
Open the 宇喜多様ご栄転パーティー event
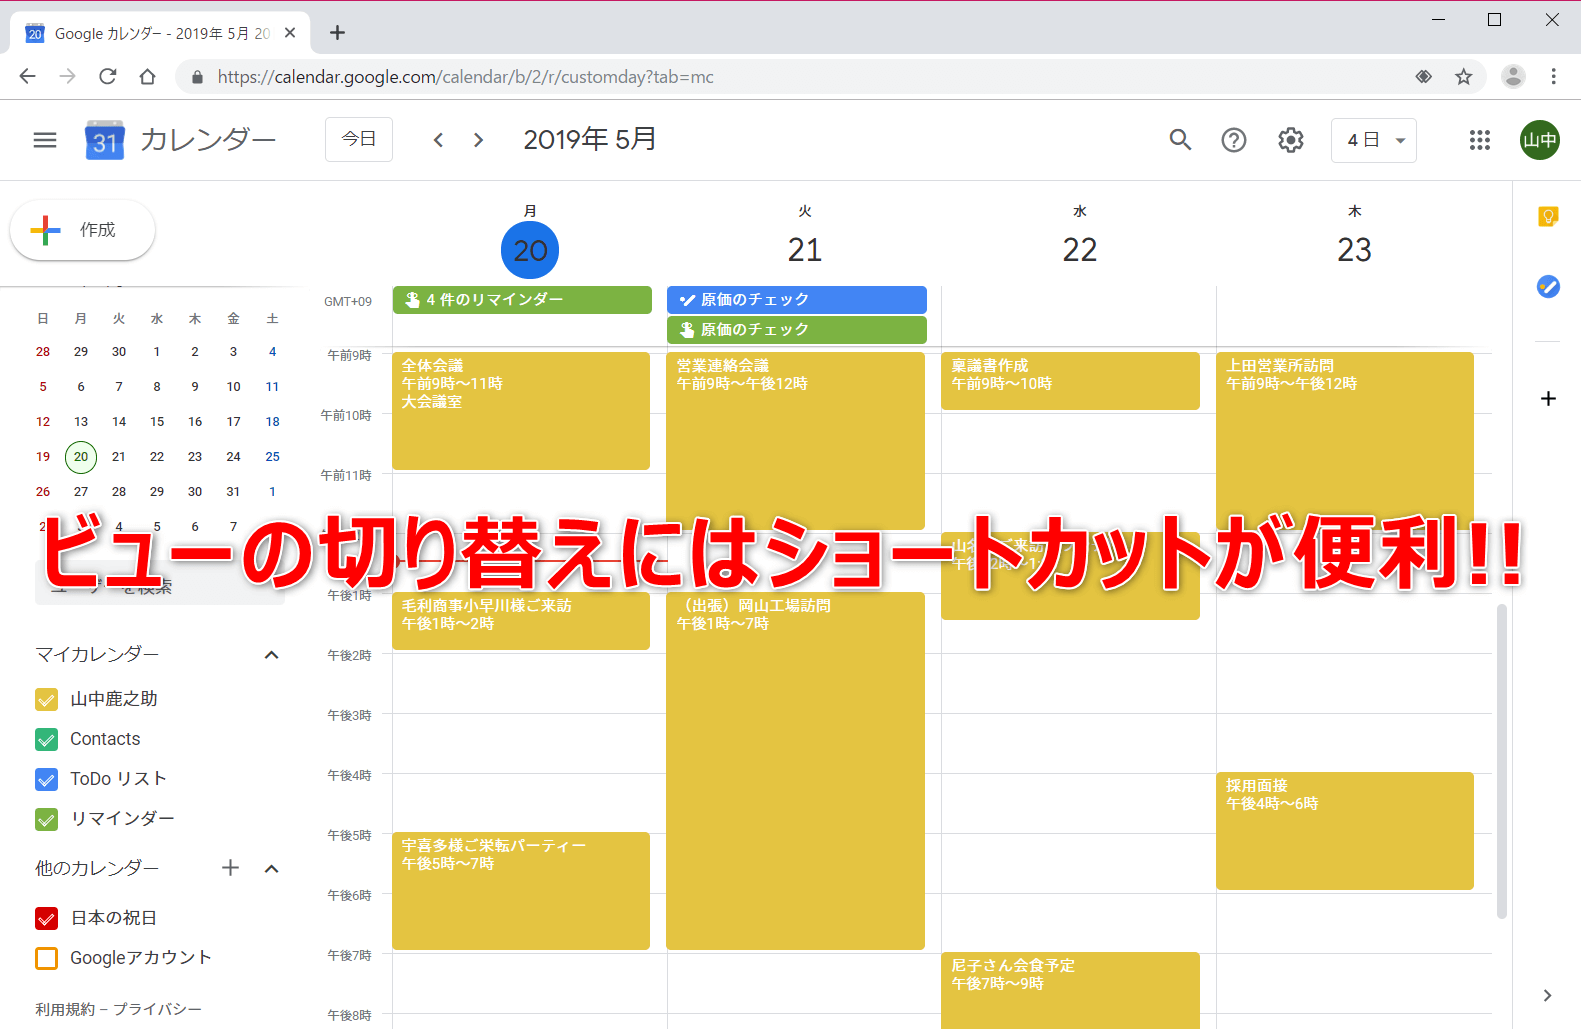tap(521, 891)
